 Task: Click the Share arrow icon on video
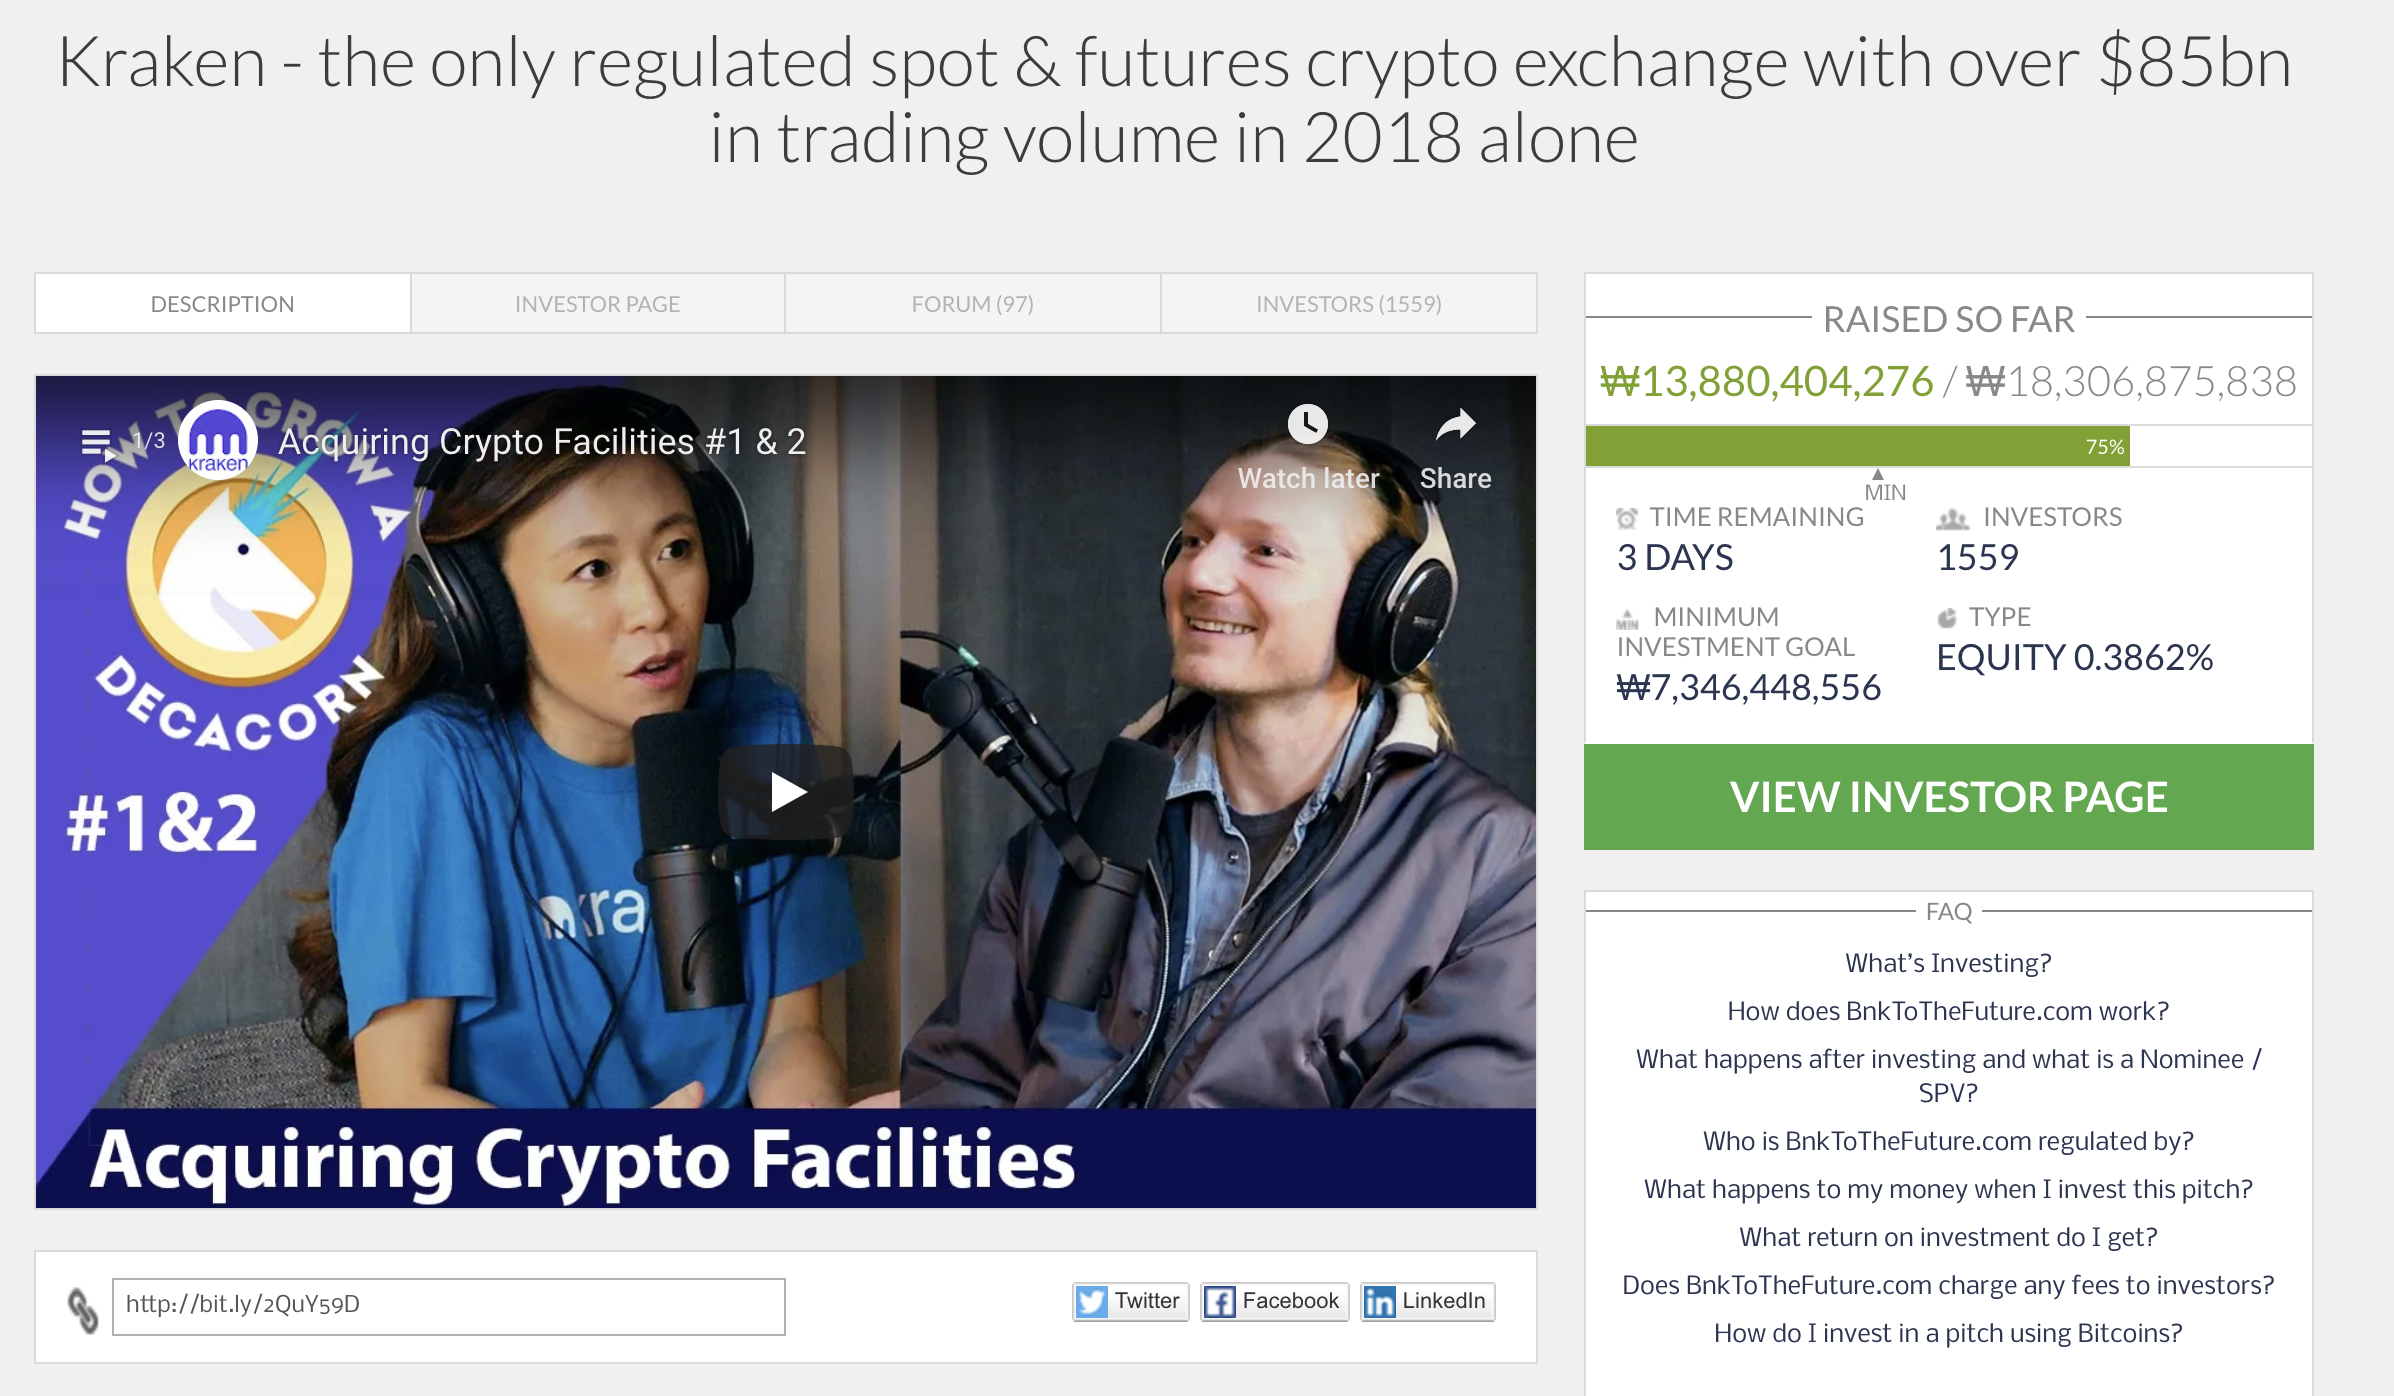pyautogui.click(x=1455, y=425)
